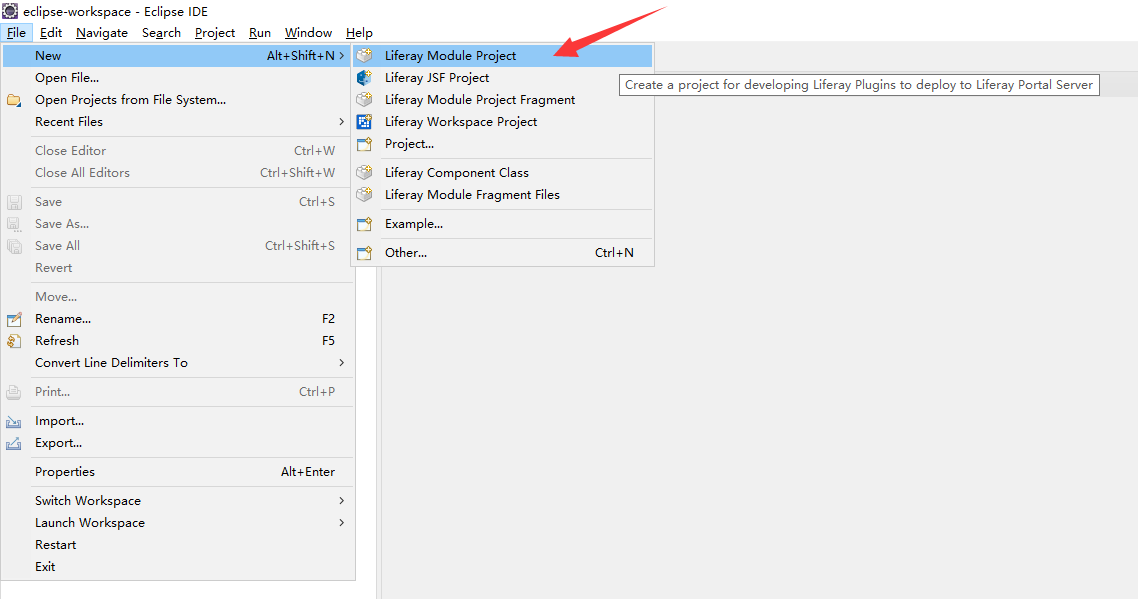Open the Help menu
This screenshot has width=1138, height=599.
[x=359, y=33]
